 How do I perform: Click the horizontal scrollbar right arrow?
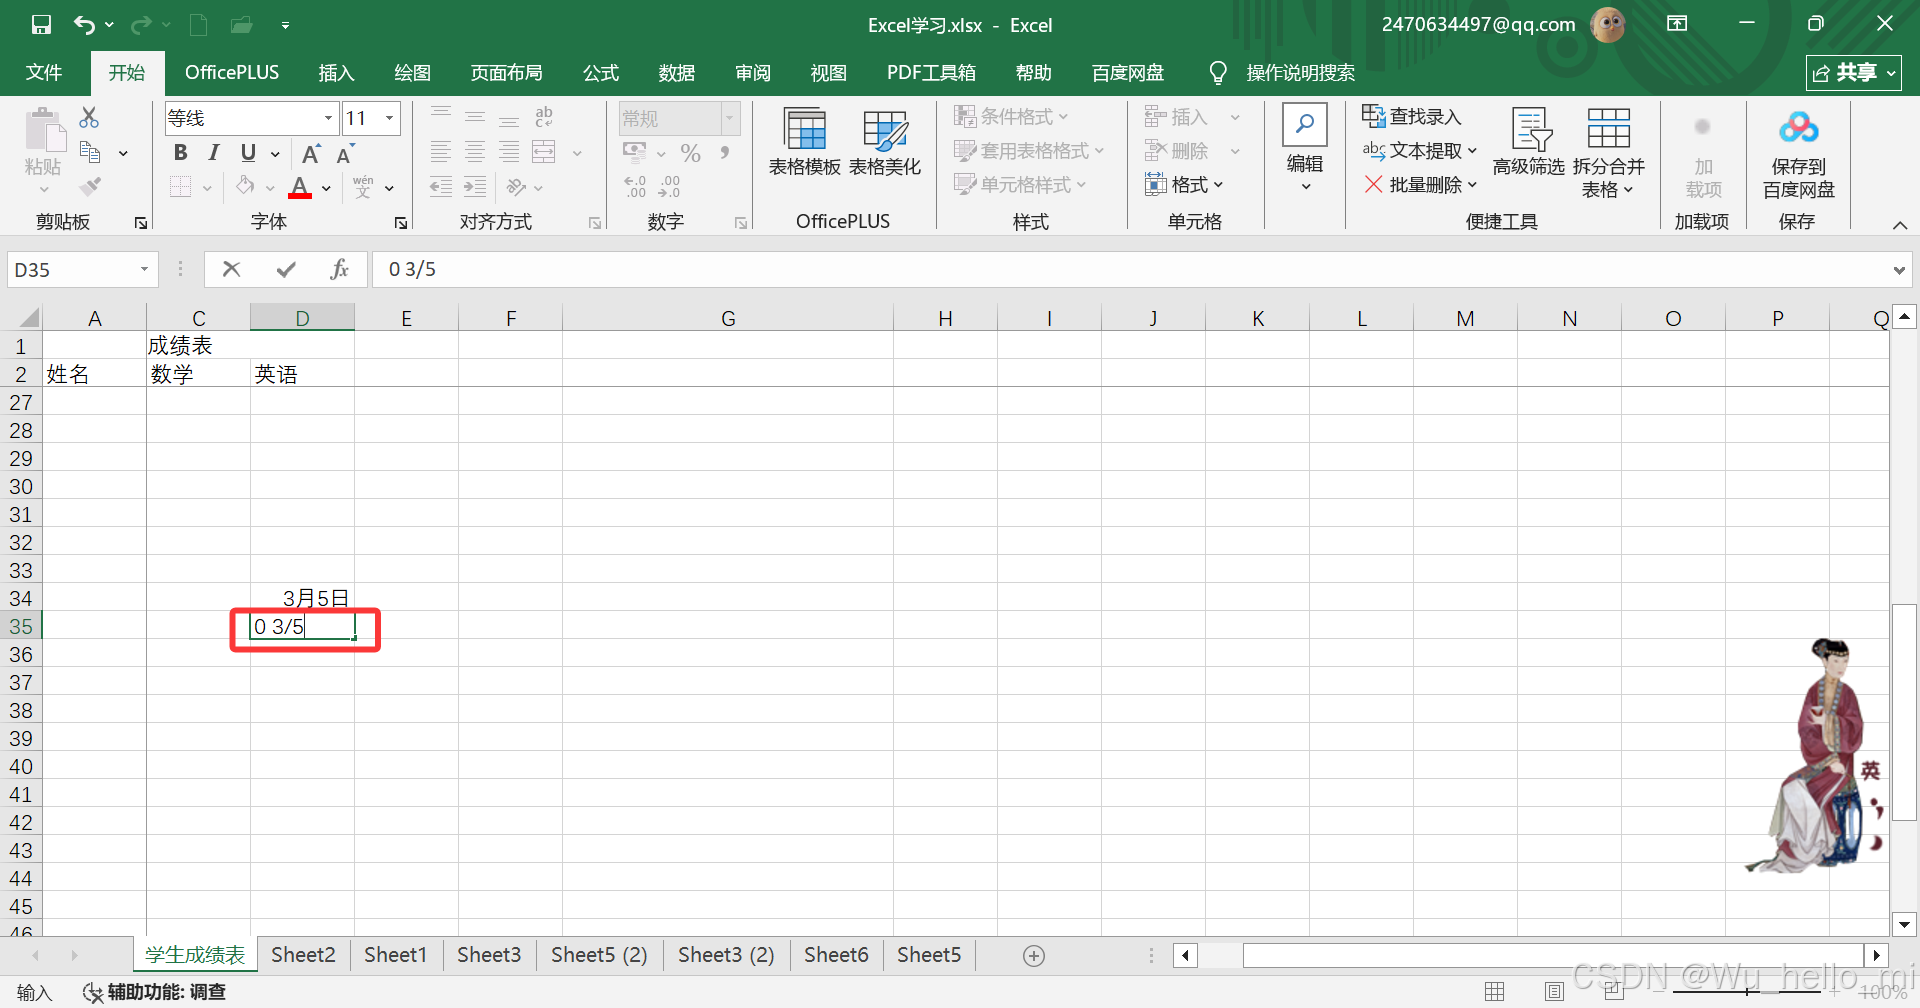coord(1877,956)
